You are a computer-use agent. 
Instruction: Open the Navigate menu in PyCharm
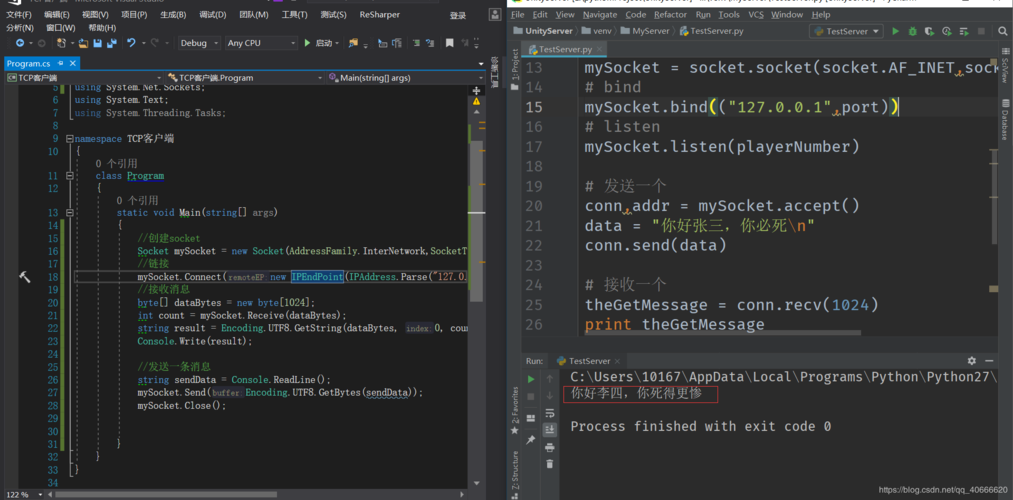[x=600, y=14]
